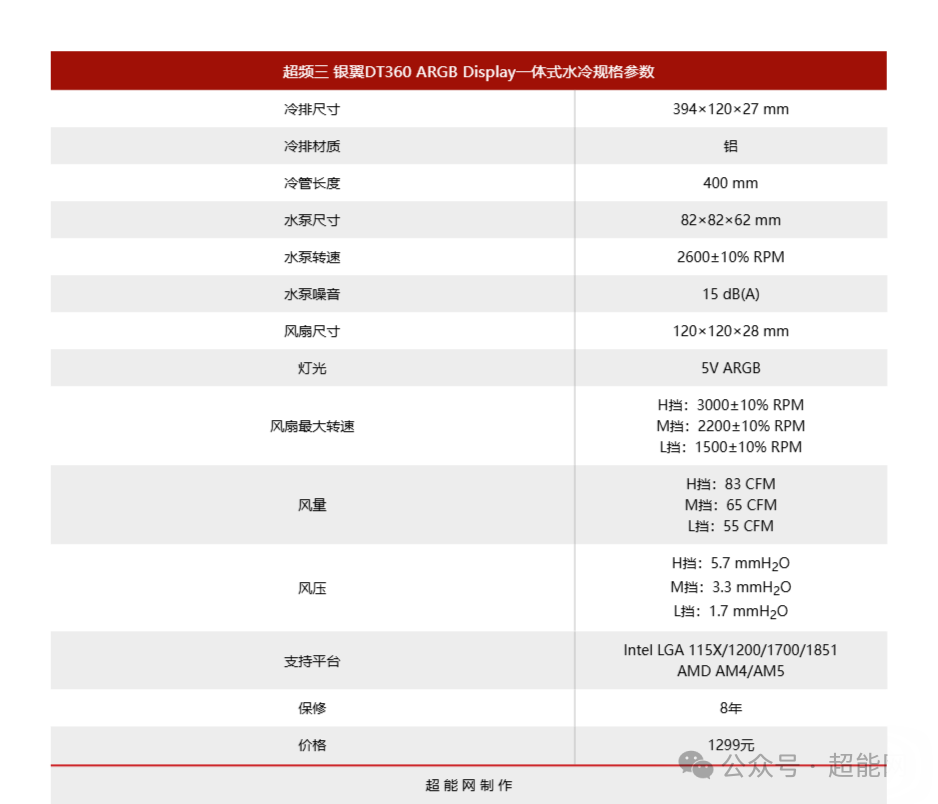
Task: Click M挡: 65 CFM line
Action: [730, 505]
